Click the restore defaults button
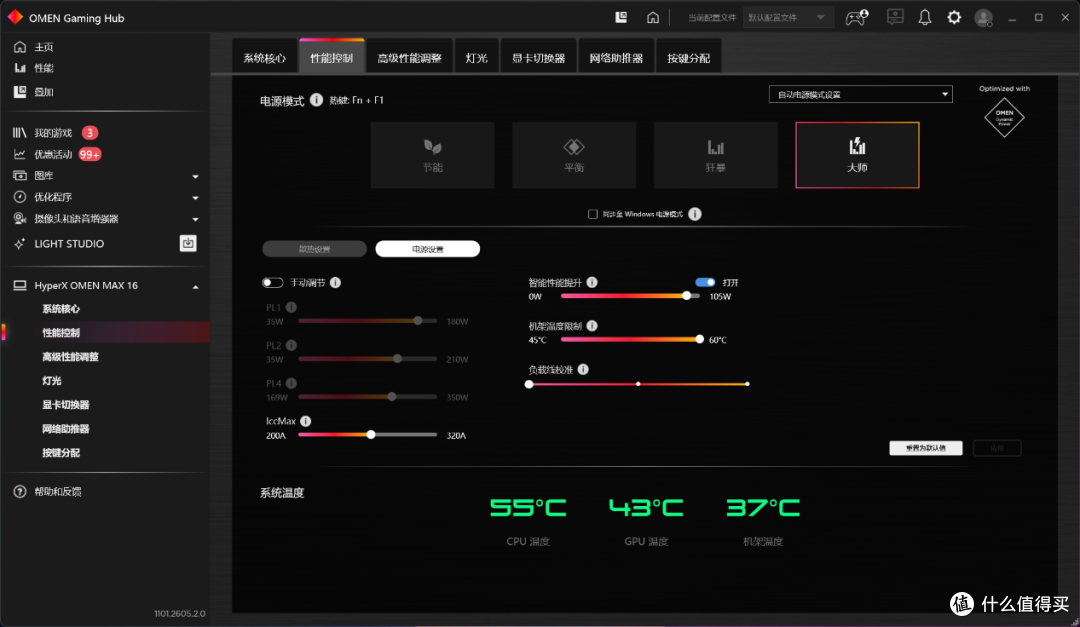The width and height of the screenshot is (1080, 627). [926, 448]
